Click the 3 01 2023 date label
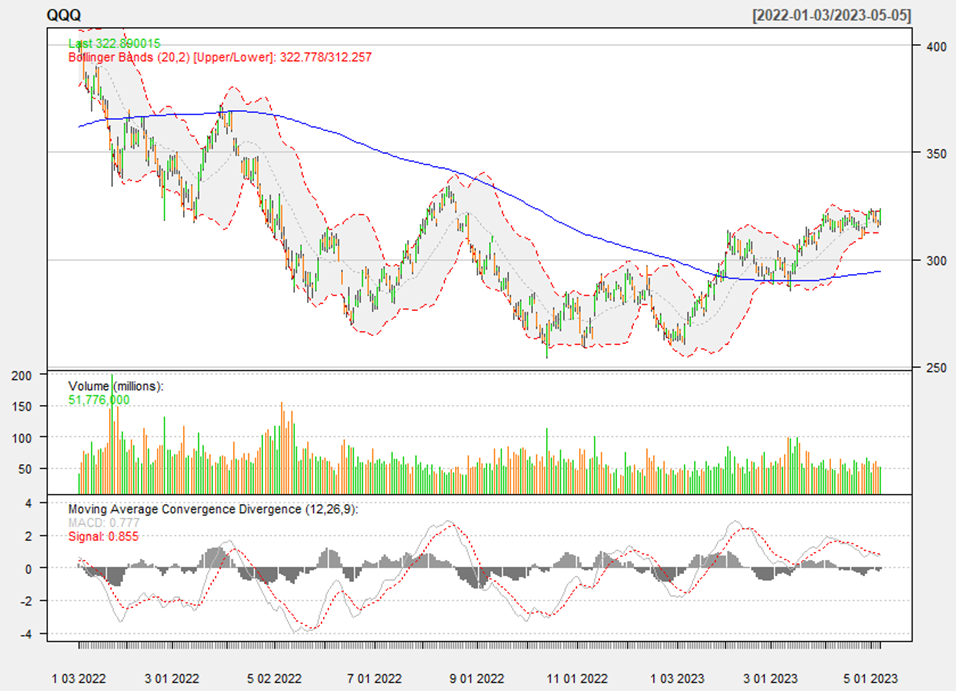Screen dimensions: 956x691 tap(770, 678)
